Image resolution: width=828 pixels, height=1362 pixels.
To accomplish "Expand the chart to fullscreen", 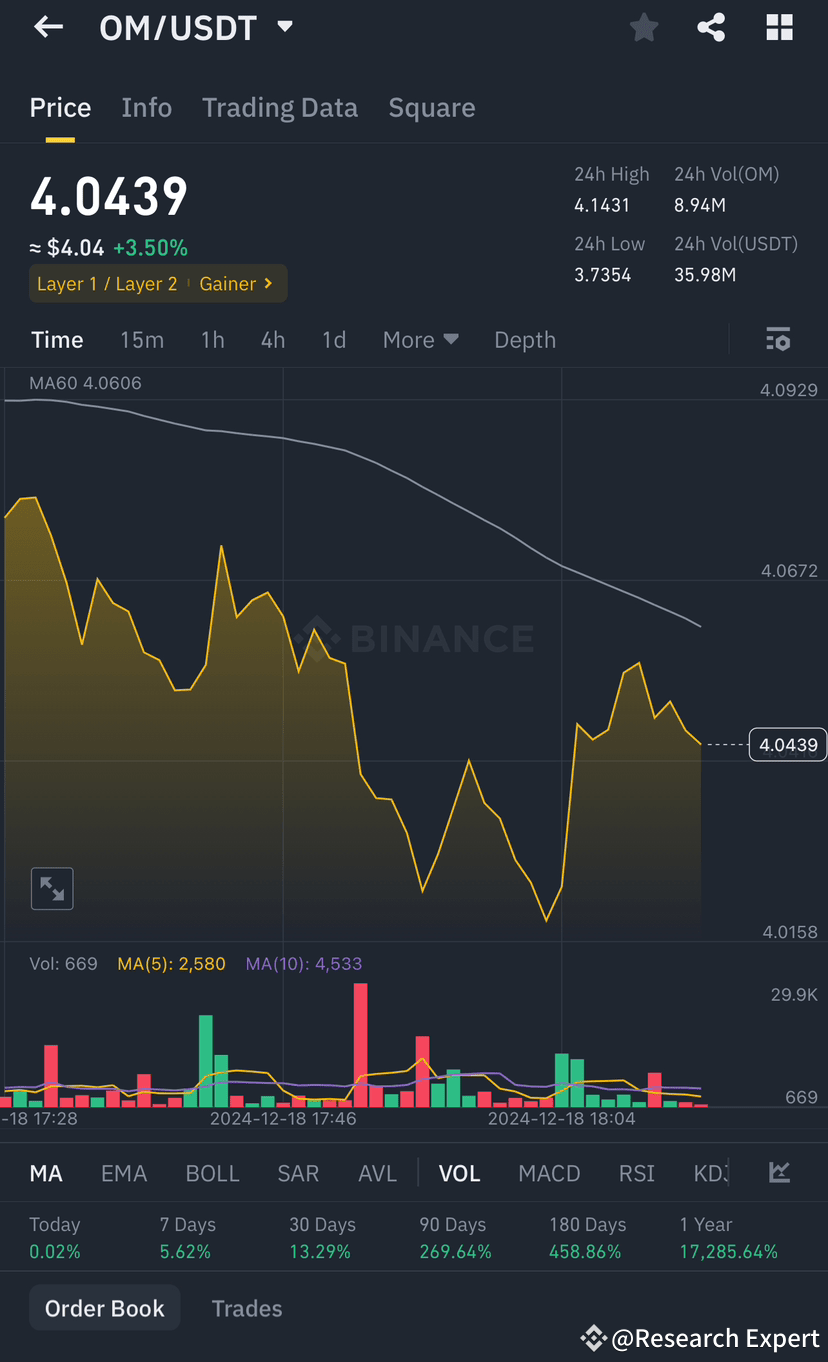I will [x=51, y=888].
